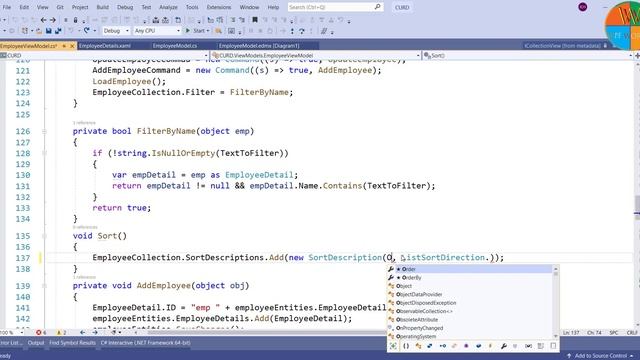
Task: Open the Extensions menu
Action: pyautogui.click(x=219, y=7)
